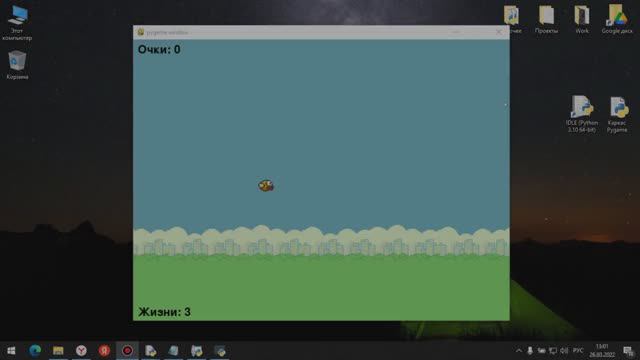Open the 'Корзина' recycle bin icon

pyautogui.click(x=17, y=65)
